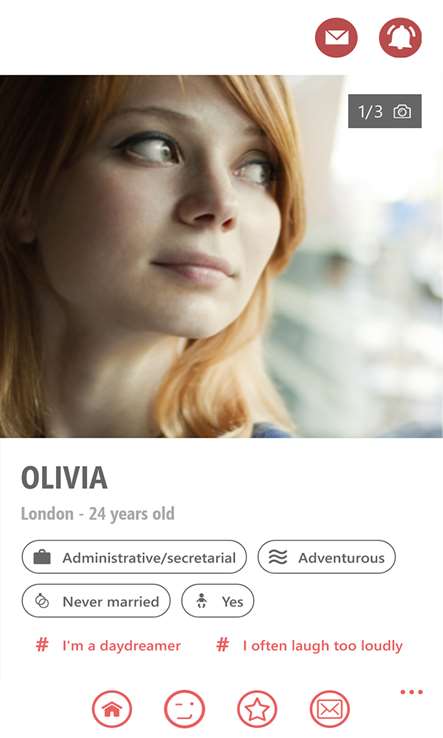The height and width of the screenshot is (738, 443).
Task: Select the children Yes tag
Action: coord(217,601)
